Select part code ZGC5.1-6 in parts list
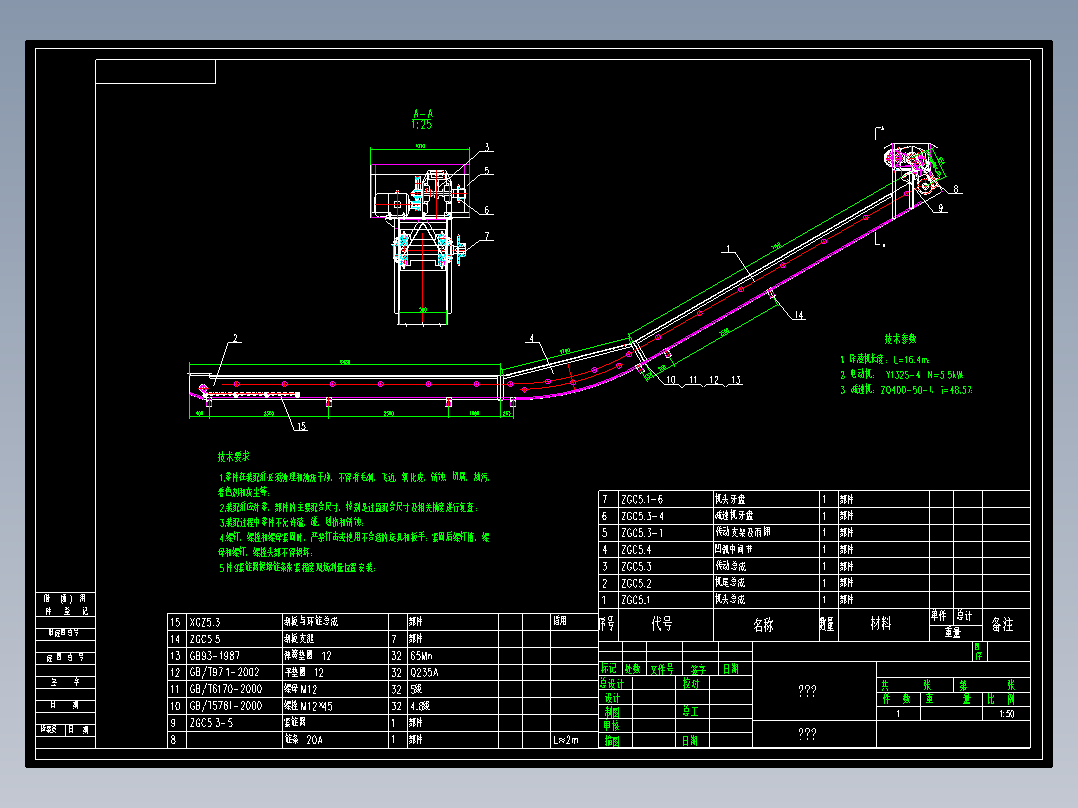This screenshot has height=808, width=1078. click(x=641, y=499)
